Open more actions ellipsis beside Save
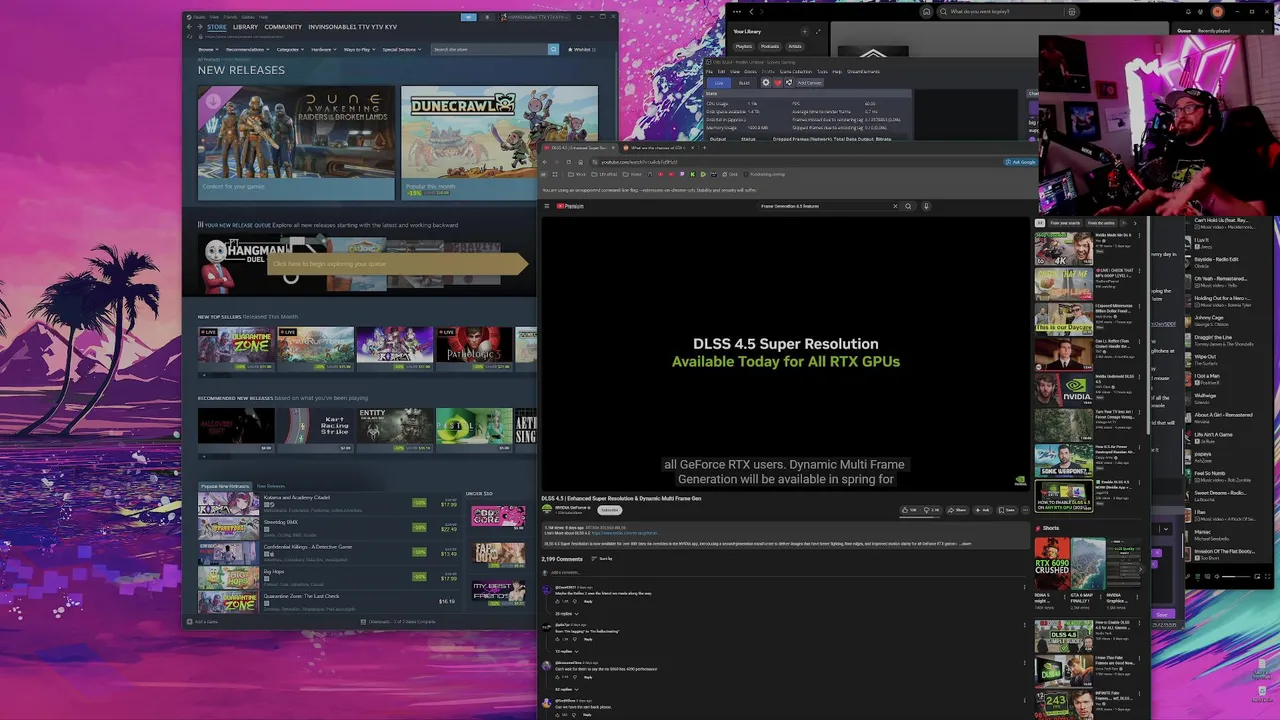1280x720 pixels. click(1025, 510)
